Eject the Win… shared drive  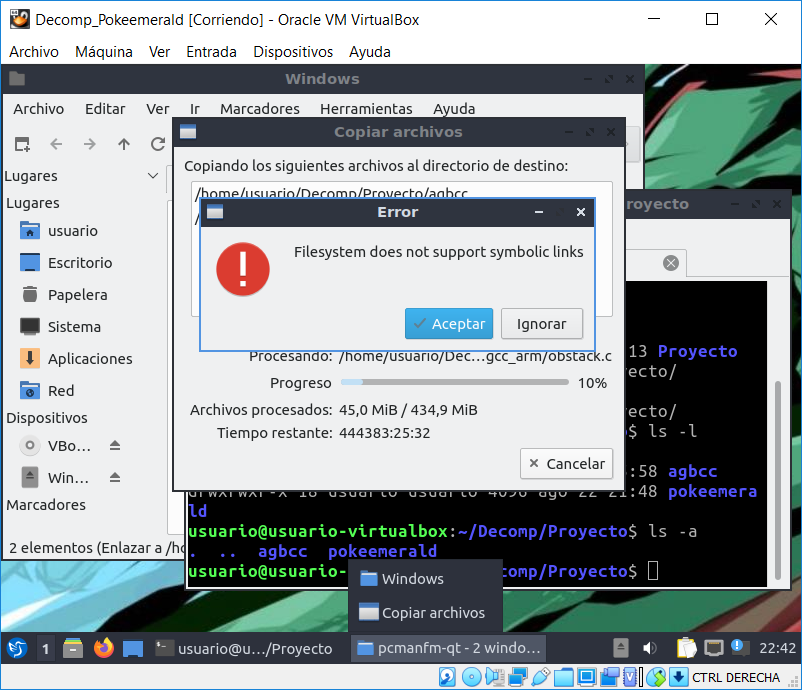tap(115, 478)
